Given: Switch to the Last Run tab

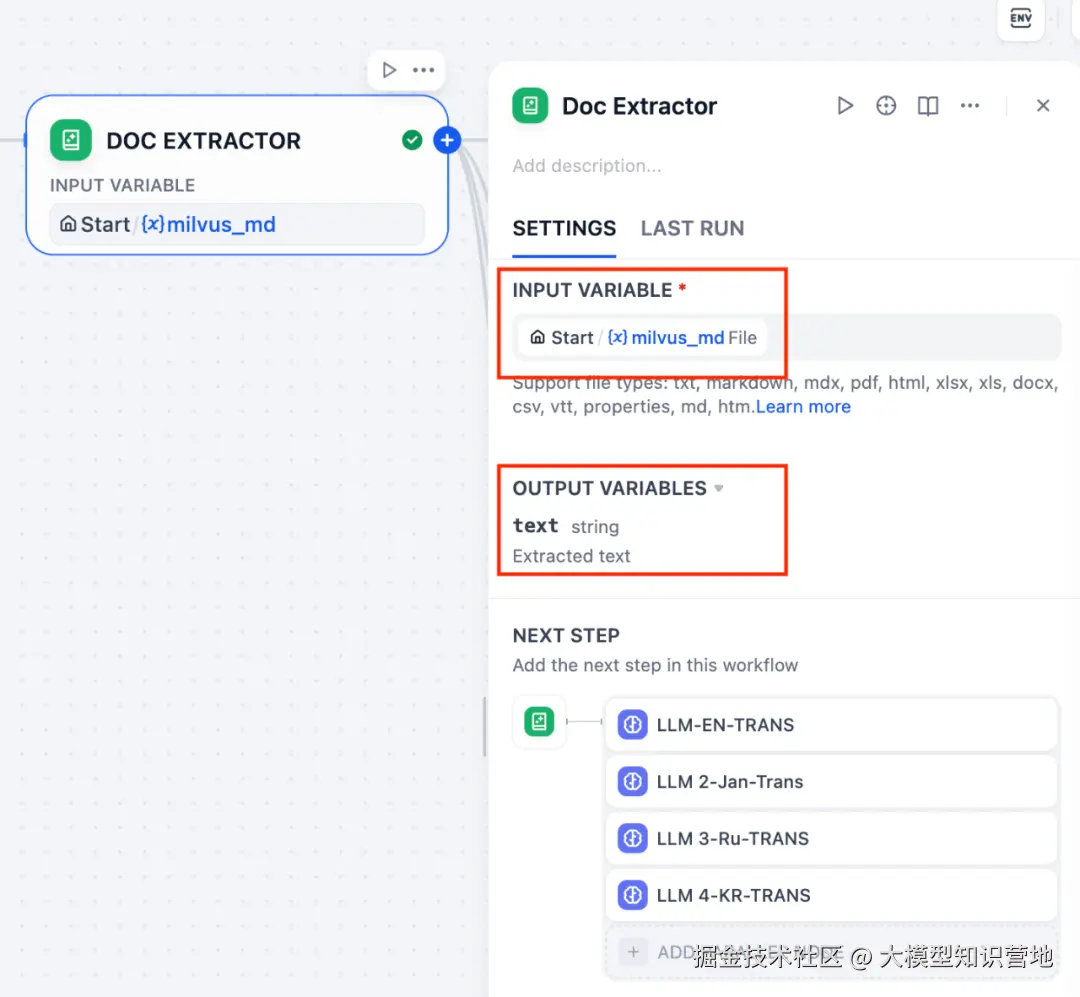Looking at the screenshot, I should 692,228.
